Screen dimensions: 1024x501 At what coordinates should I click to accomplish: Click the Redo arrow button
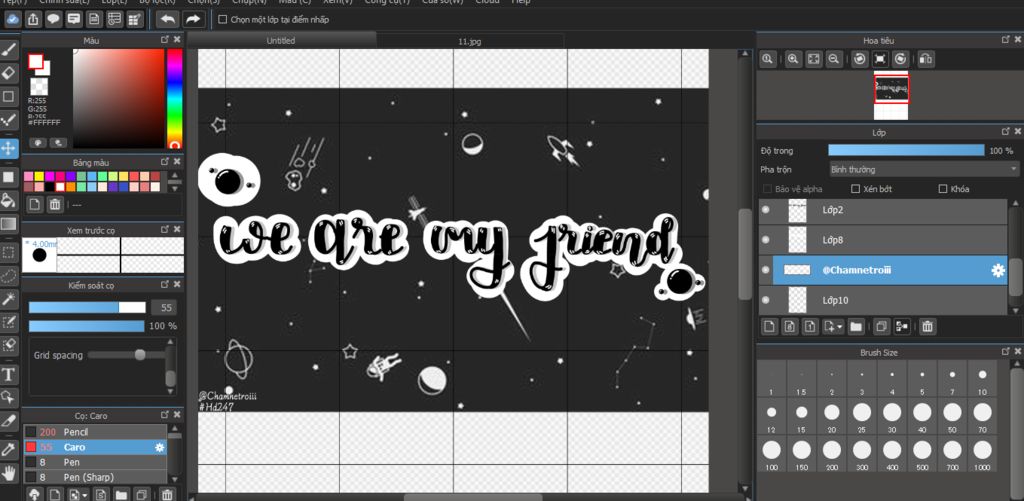coord(193,19)
